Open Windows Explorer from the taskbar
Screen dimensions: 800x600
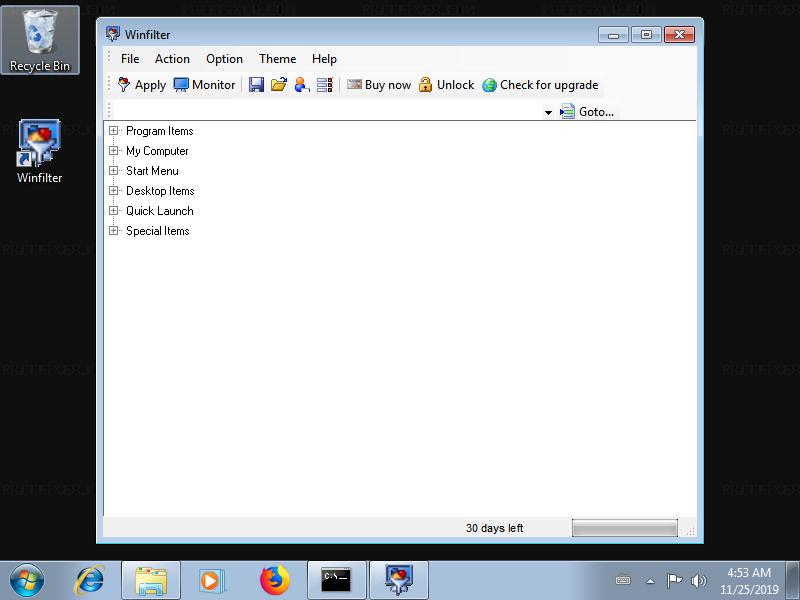(151, 580)
